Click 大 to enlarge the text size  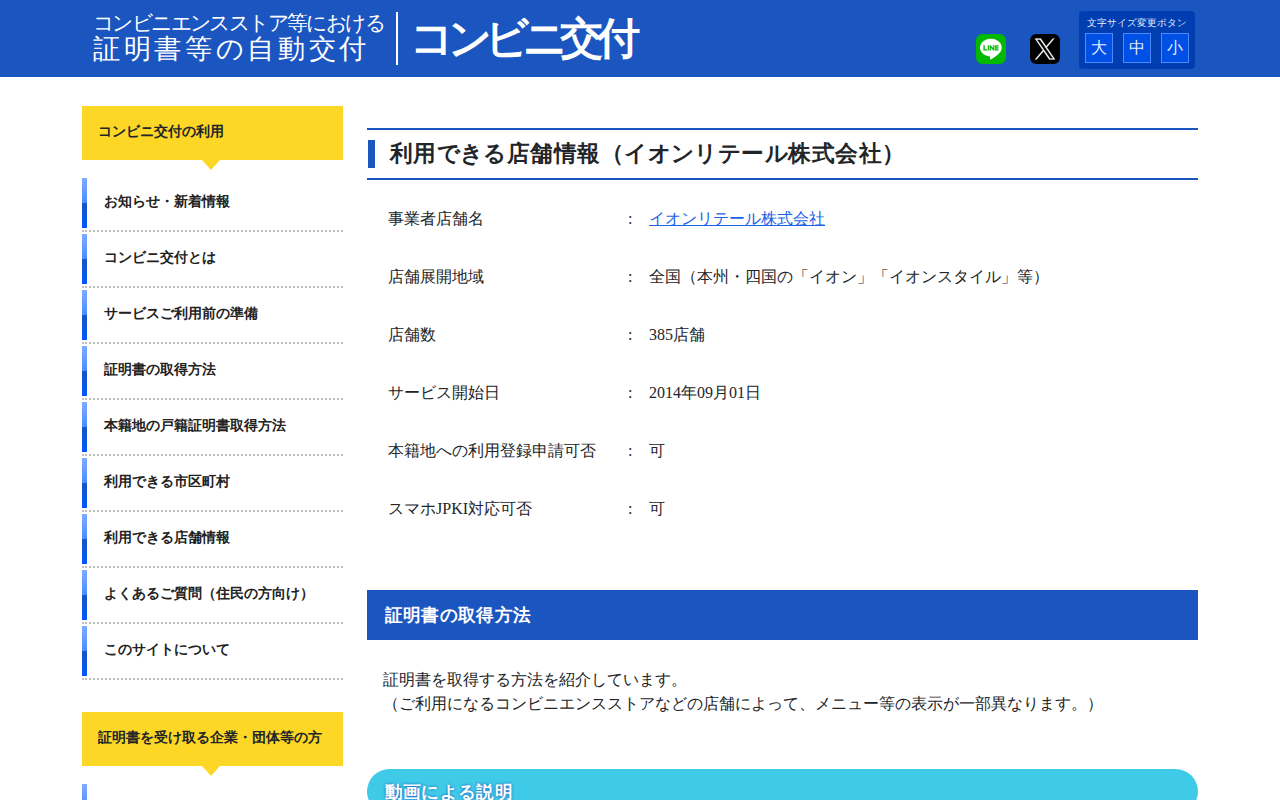(x=1098, y=48)
